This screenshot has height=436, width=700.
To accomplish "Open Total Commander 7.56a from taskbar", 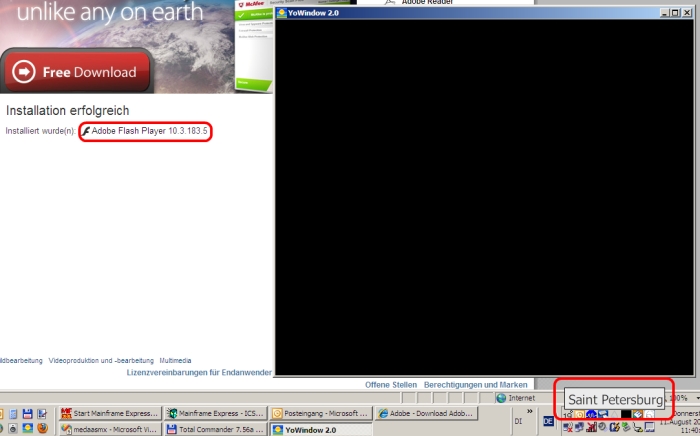I will tap(214, 430).
